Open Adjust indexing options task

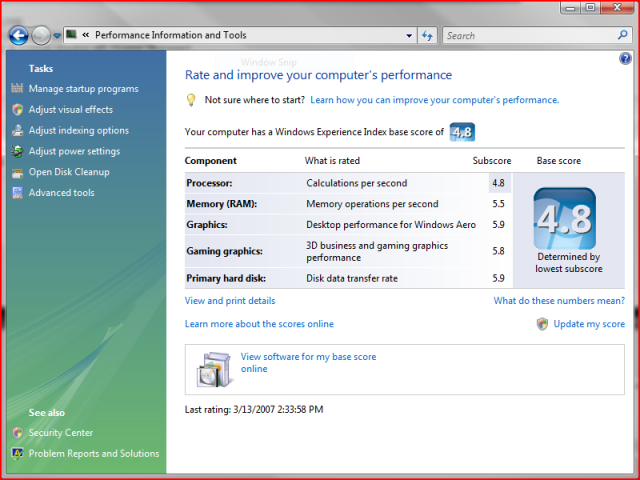(x=79, y=130)
